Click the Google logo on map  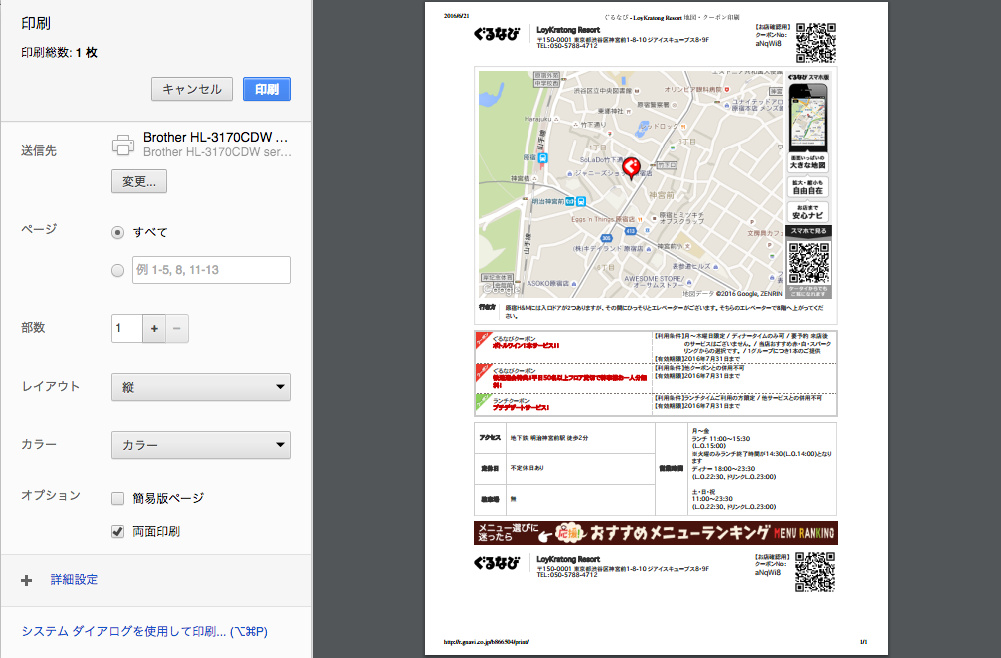(x=502, y=290)
